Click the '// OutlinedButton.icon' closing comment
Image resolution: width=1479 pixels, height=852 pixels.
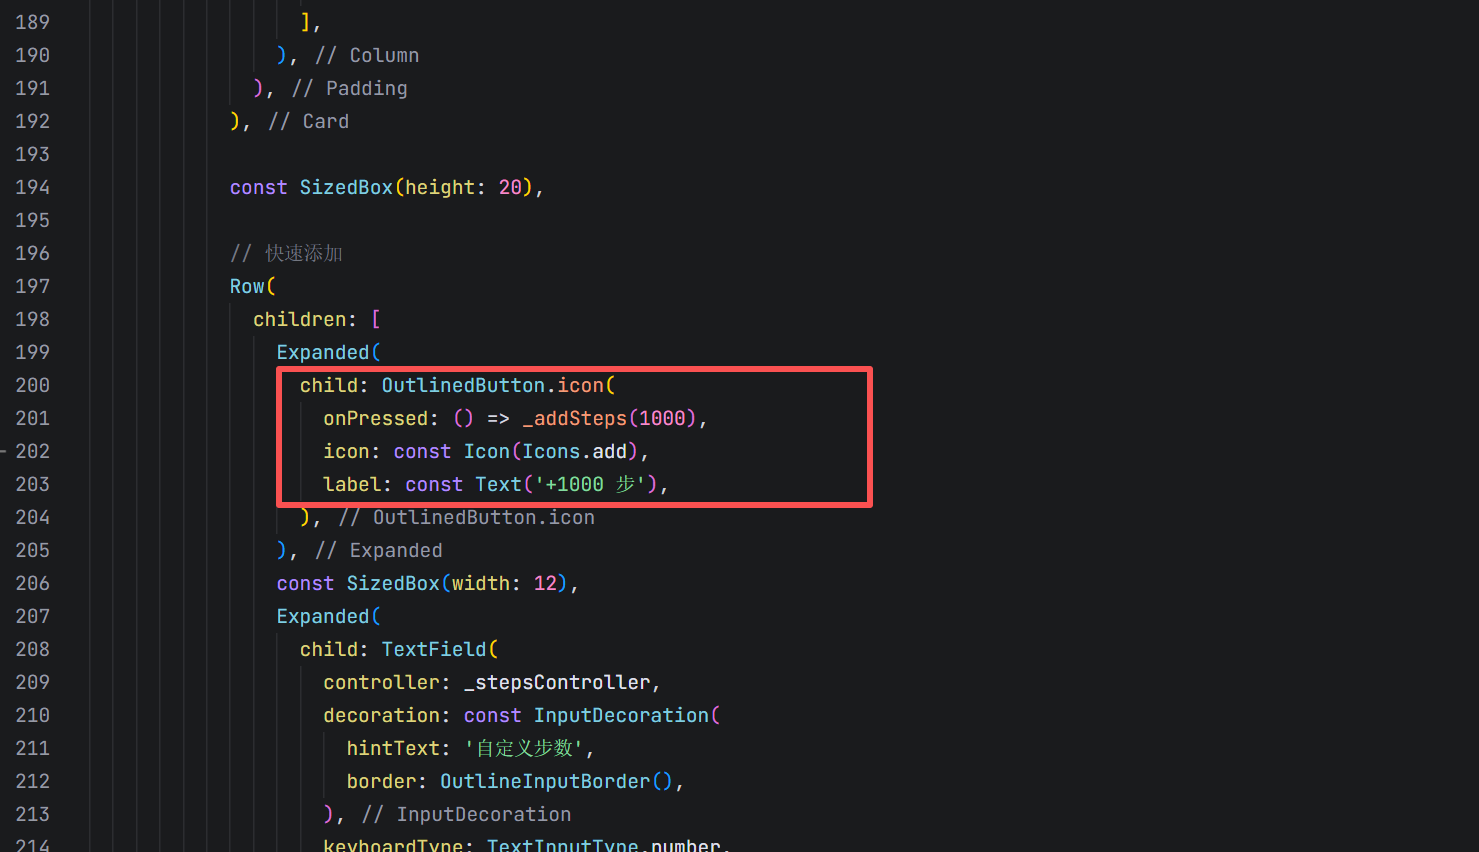[x=467, y=517]
